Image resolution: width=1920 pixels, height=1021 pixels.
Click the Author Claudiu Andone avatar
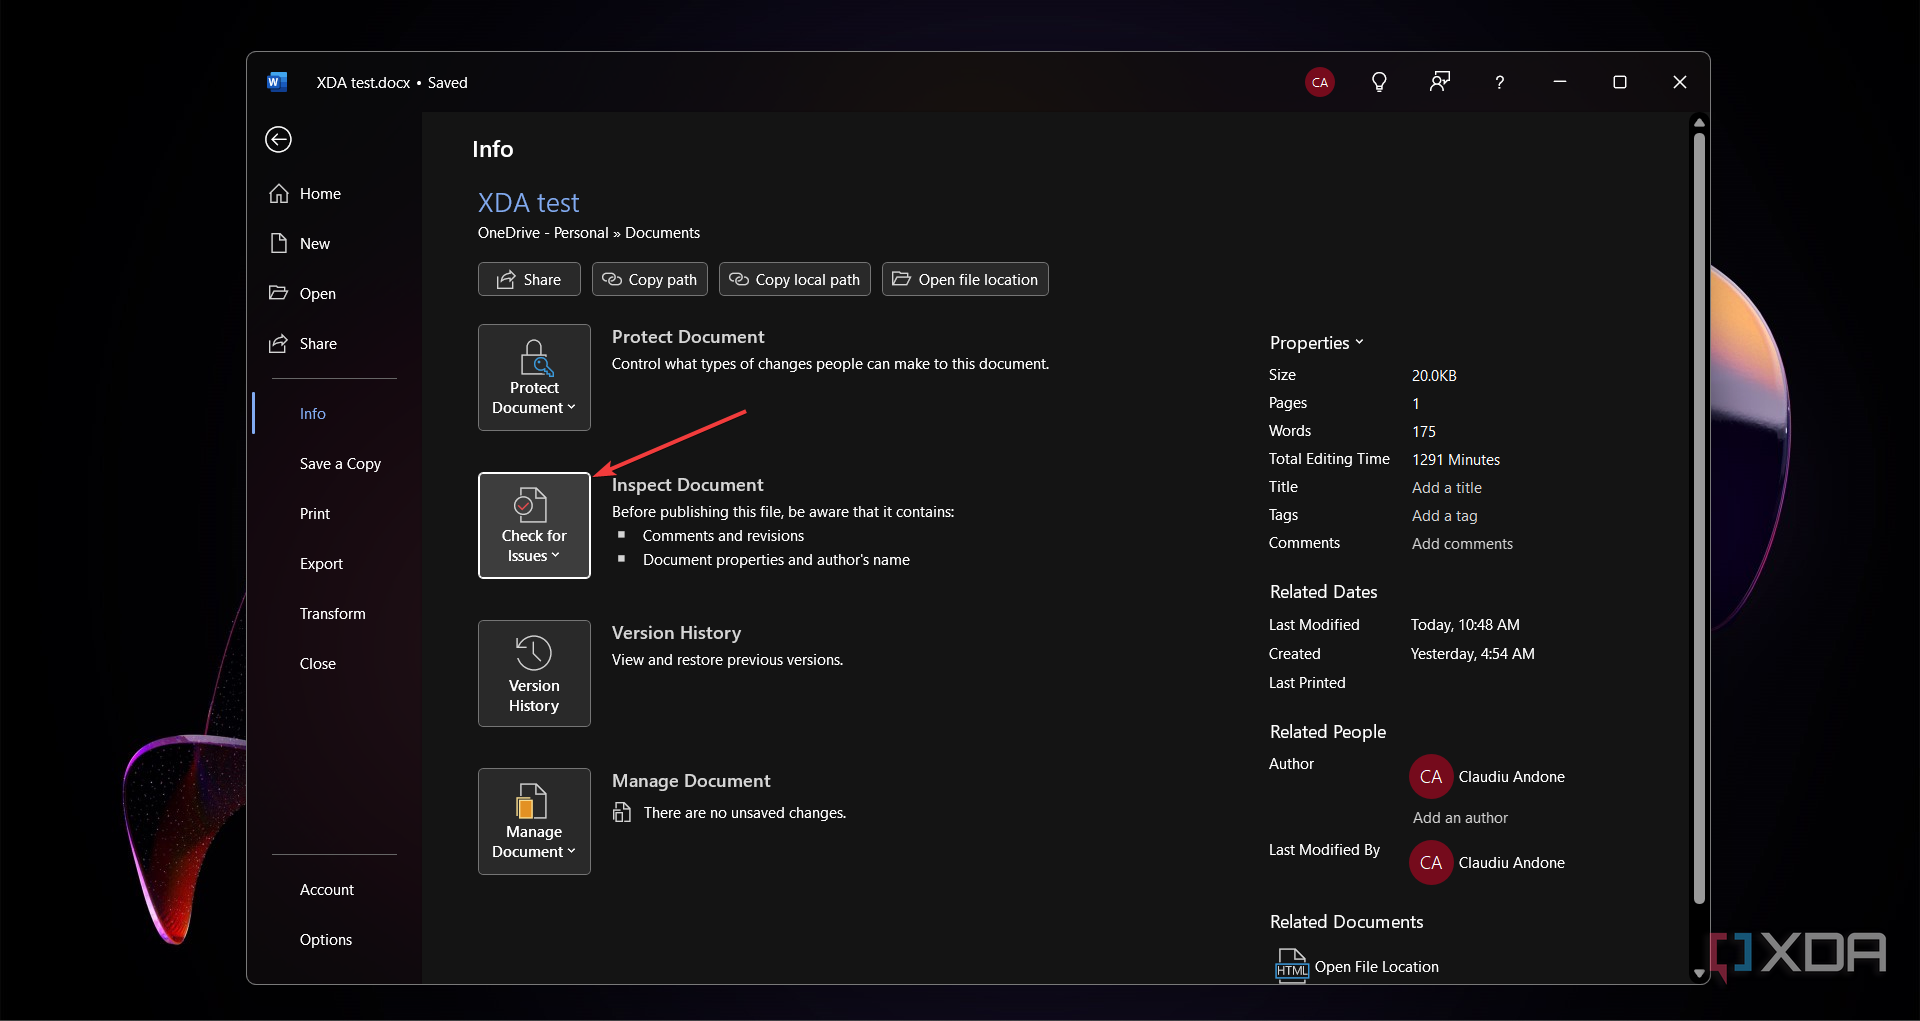point(1431,777)
